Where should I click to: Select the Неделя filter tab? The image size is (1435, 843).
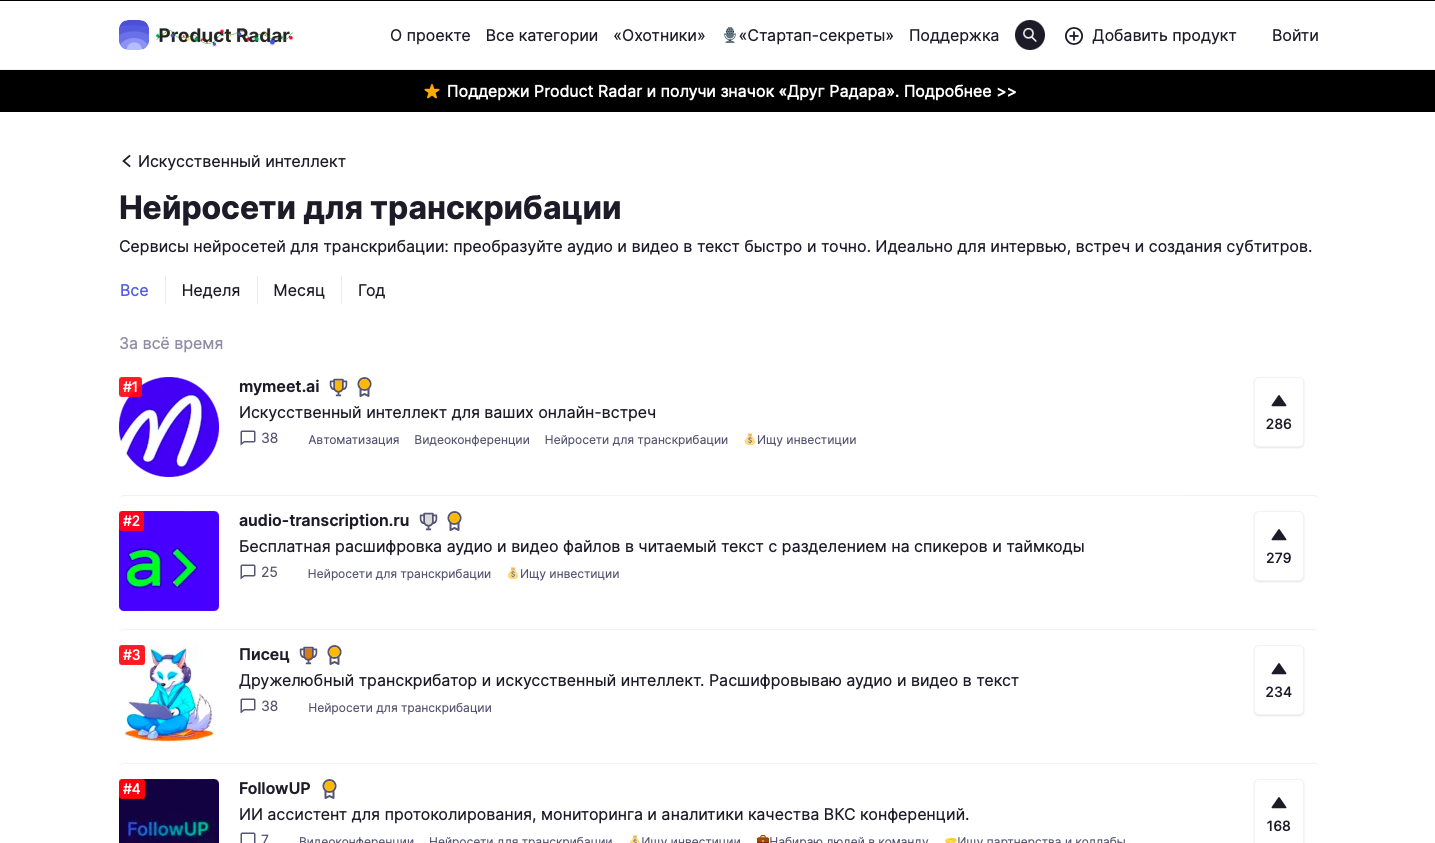coord(211,290)
